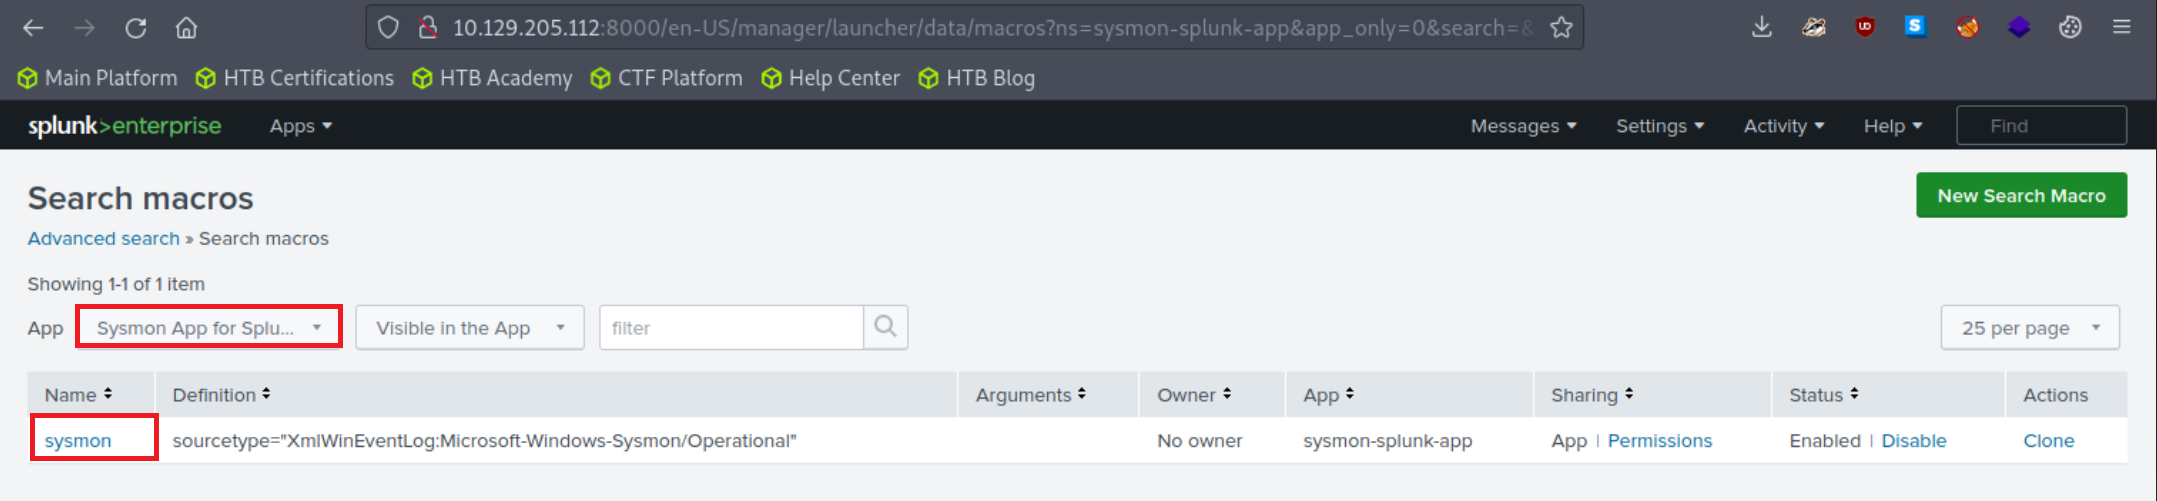Open the sysmon macro link
This screenshot has height=501, width=2157.
[x=78, y=441]
